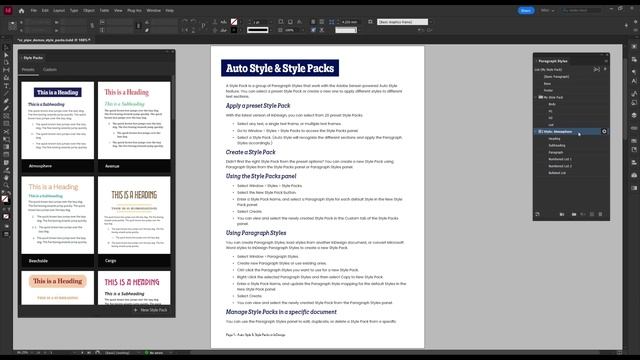The image size is (640, 360).
Task: Click the Home icon in the app bar
Action: tap(21, 11)
